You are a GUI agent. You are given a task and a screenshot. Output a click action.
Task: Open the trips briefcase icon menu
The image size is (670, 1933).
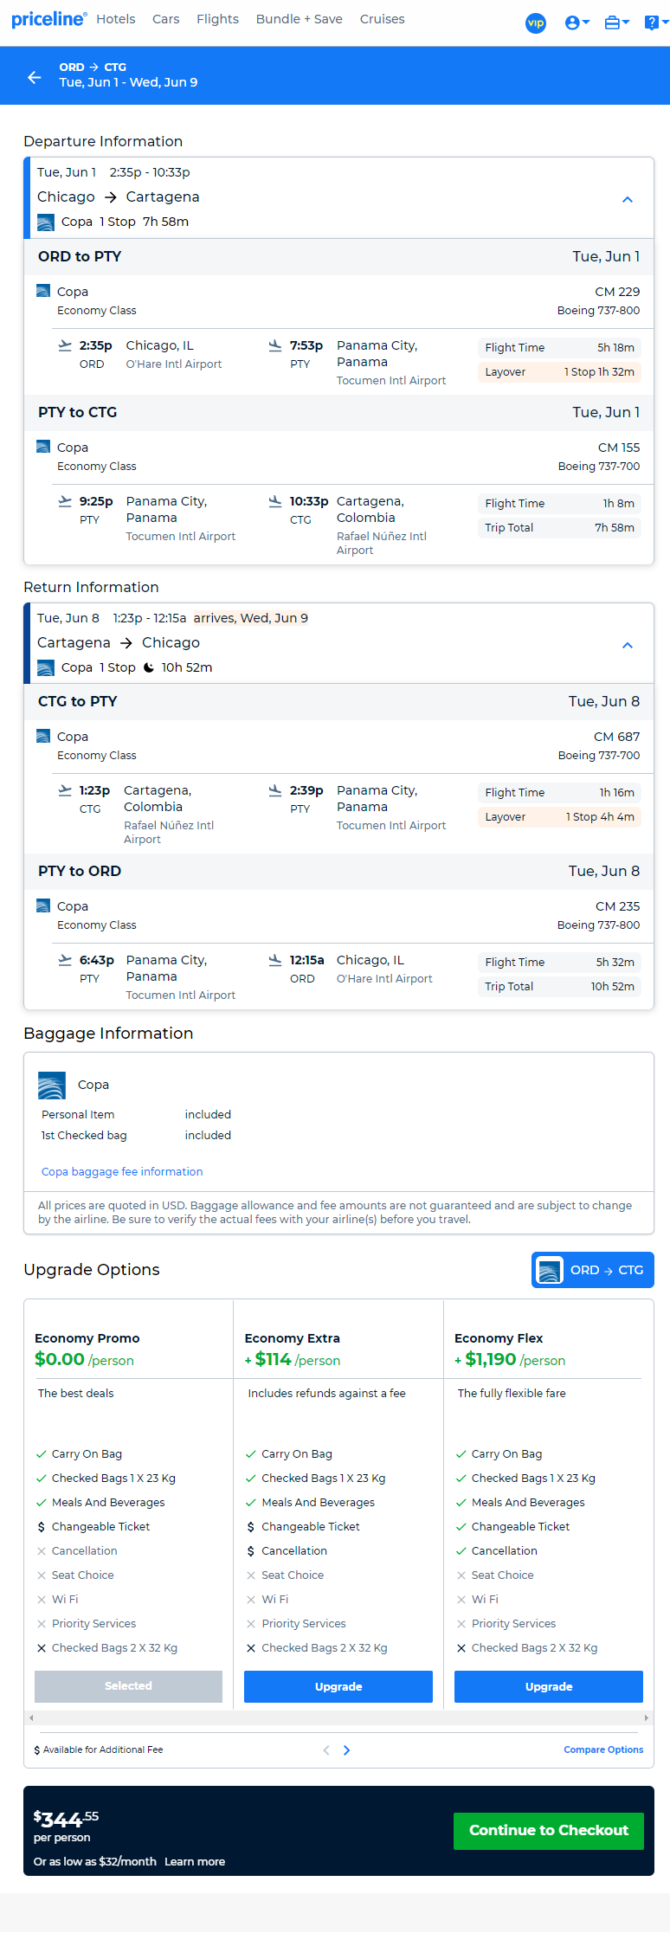617,22
